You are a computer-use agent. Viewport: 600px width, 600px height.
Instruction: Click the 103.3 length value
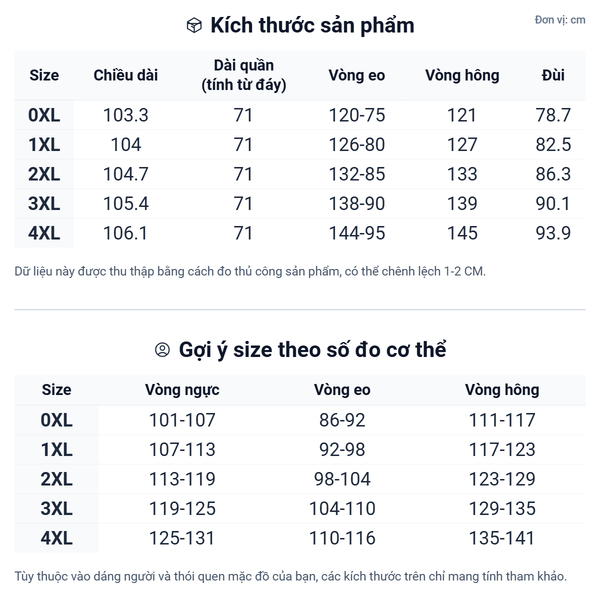pos(126,115)
